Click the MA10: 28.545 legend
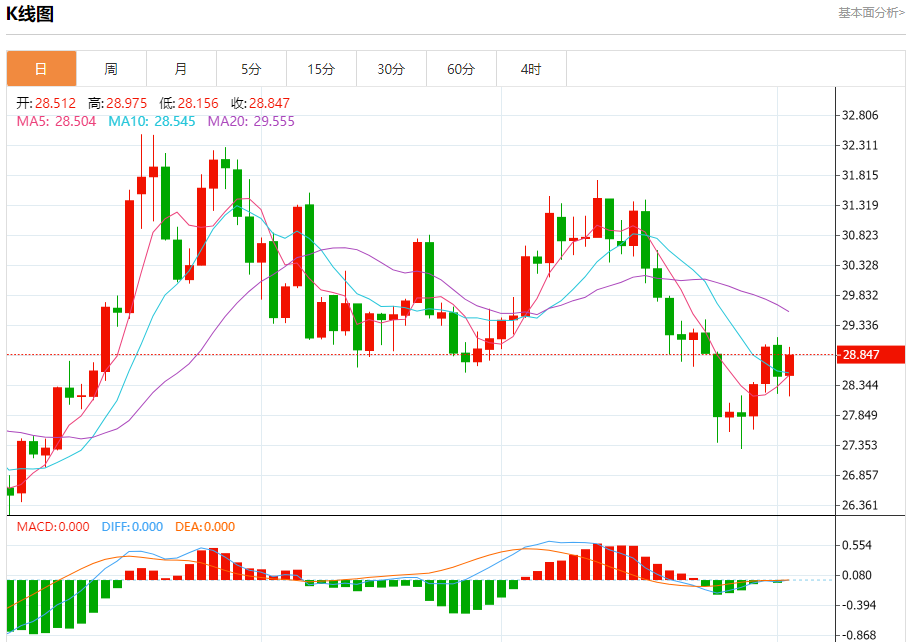Viewport: 909px width, 642px height. click(x=152, y=121)
